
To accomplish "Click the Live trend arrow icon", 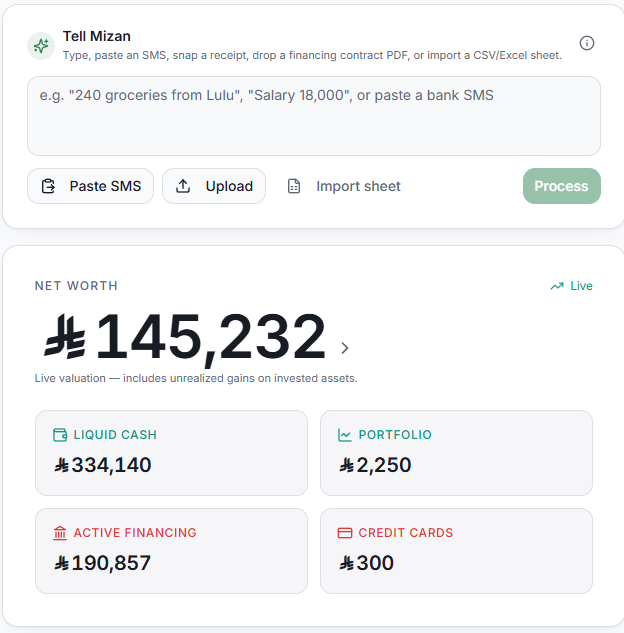I will [x=557, y=286].
